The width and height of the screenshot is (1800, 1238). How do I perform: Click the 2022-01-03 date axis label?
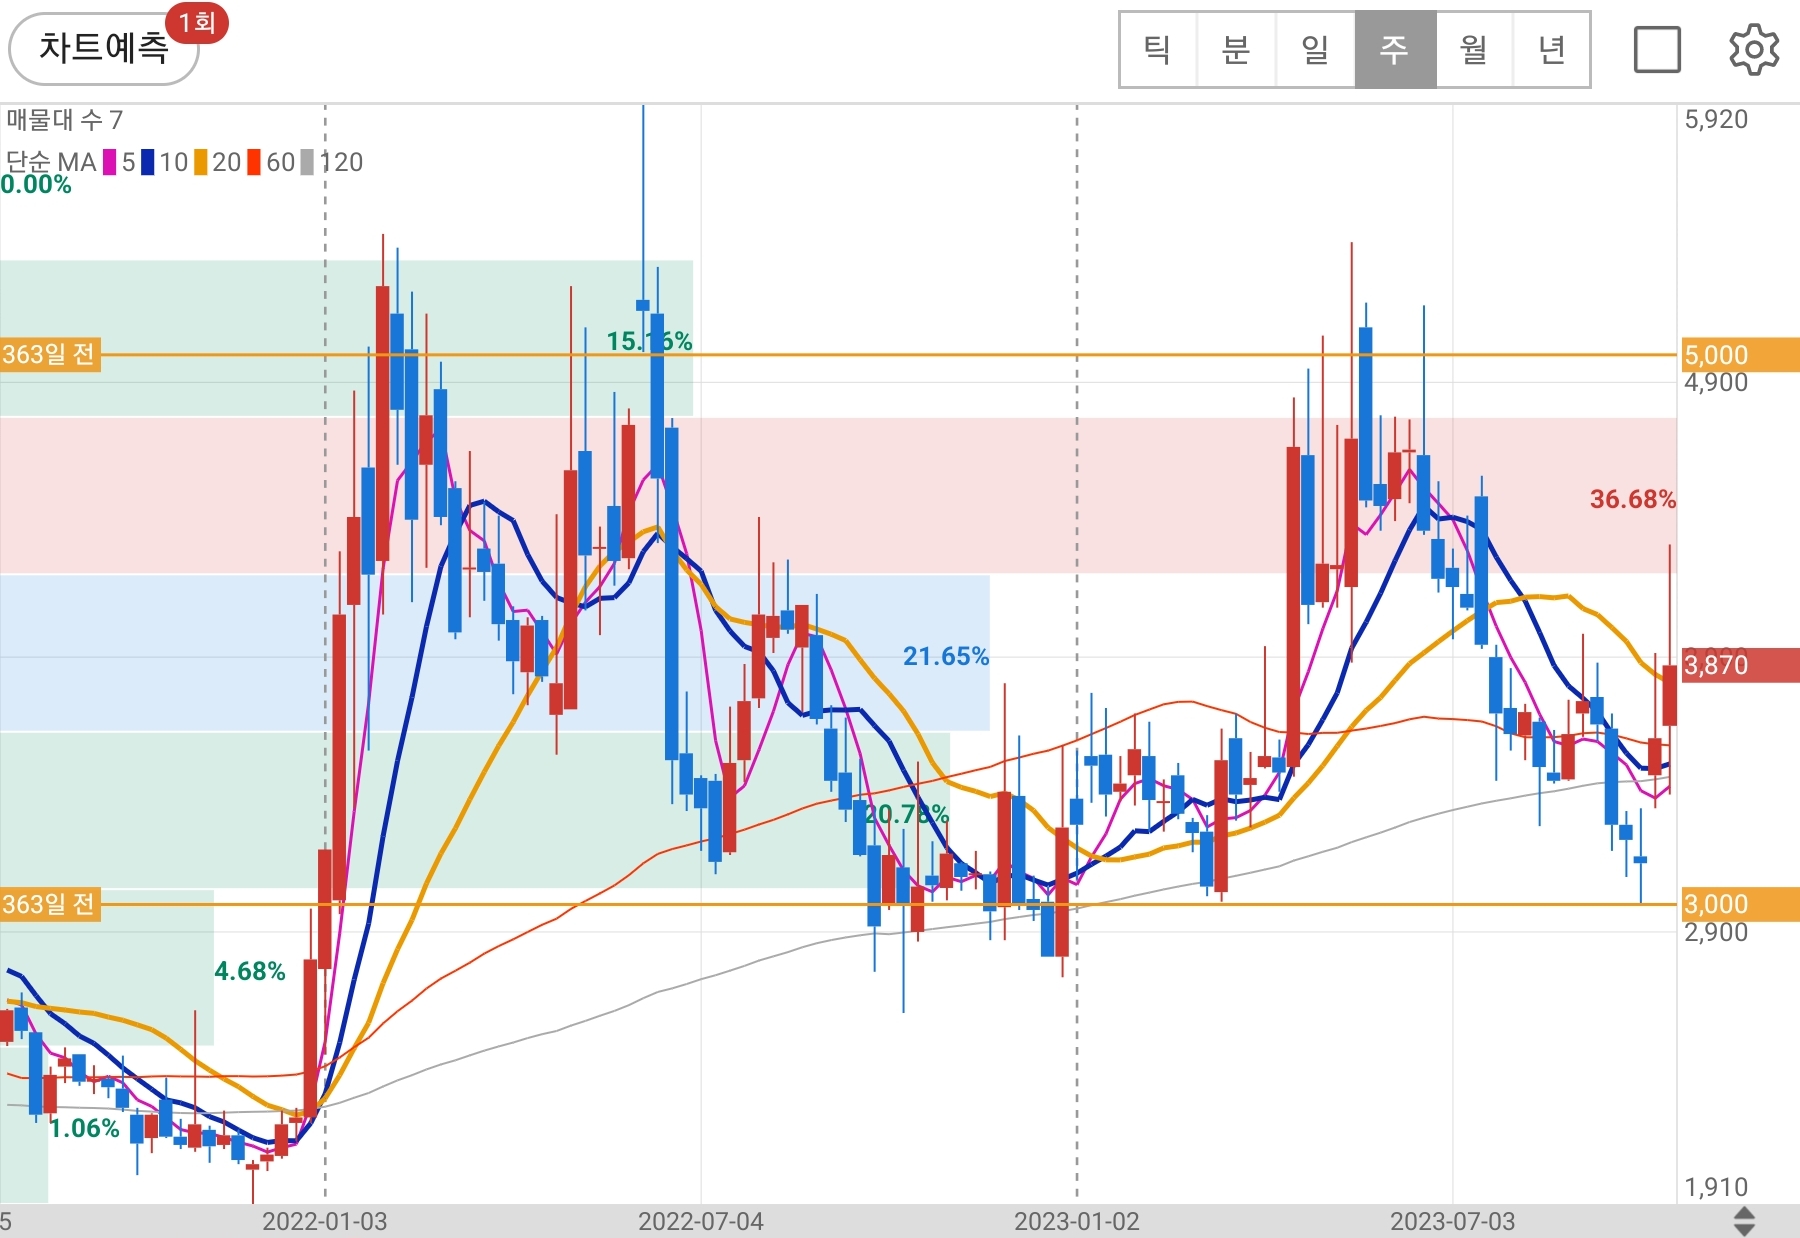324,1221
